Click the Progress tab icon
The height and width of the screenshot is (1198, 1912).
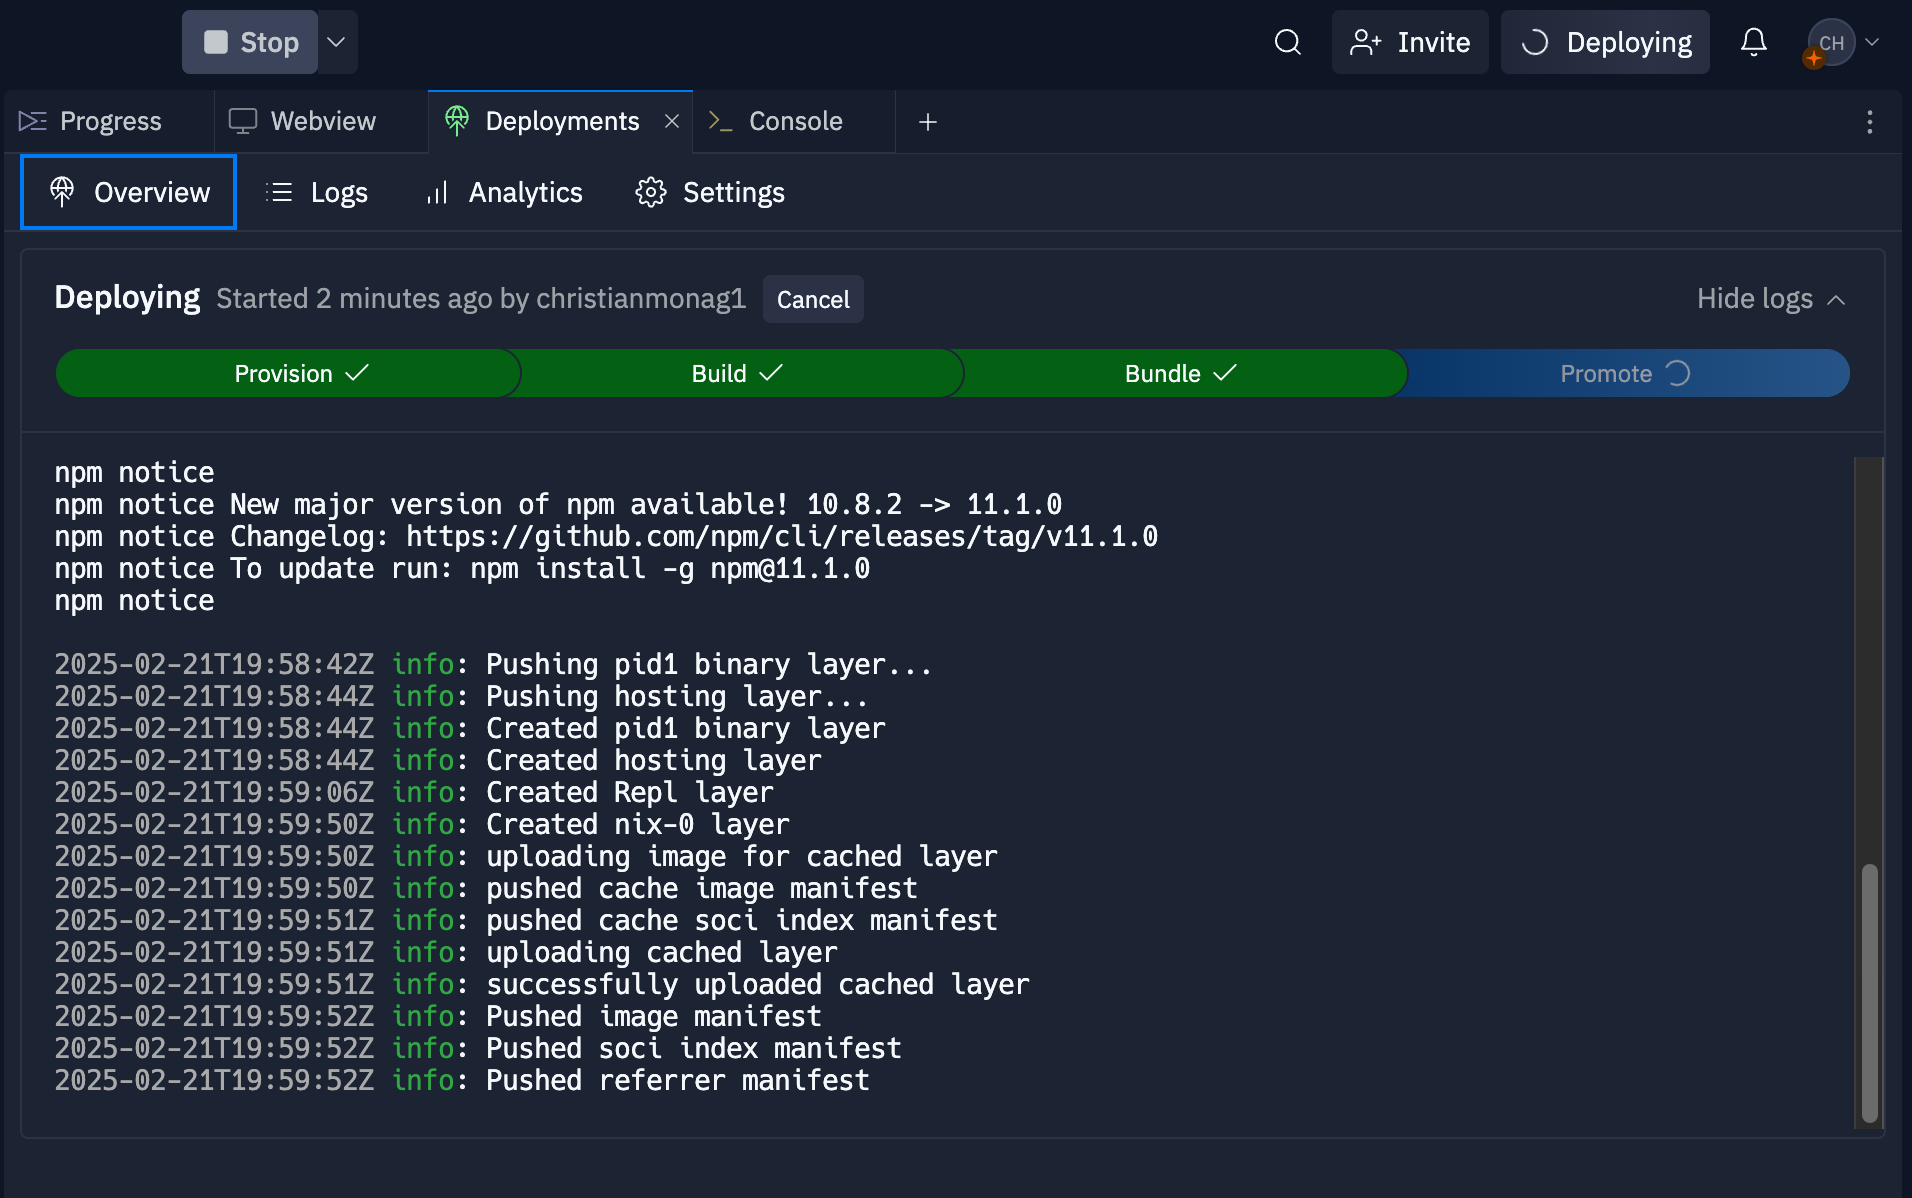click(x=33, y=121)
